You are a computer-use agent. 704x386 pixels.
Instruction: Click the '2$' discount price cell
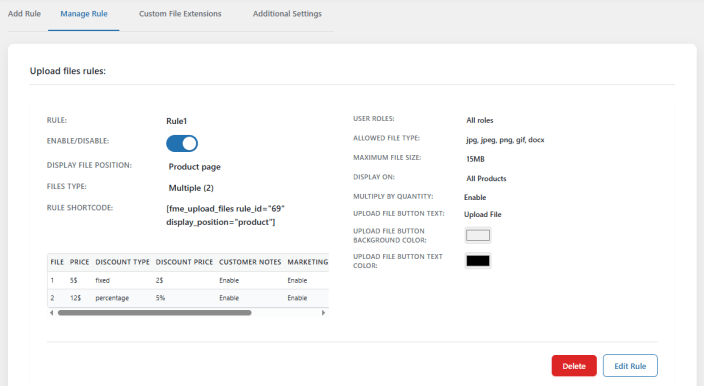[159, 281]
